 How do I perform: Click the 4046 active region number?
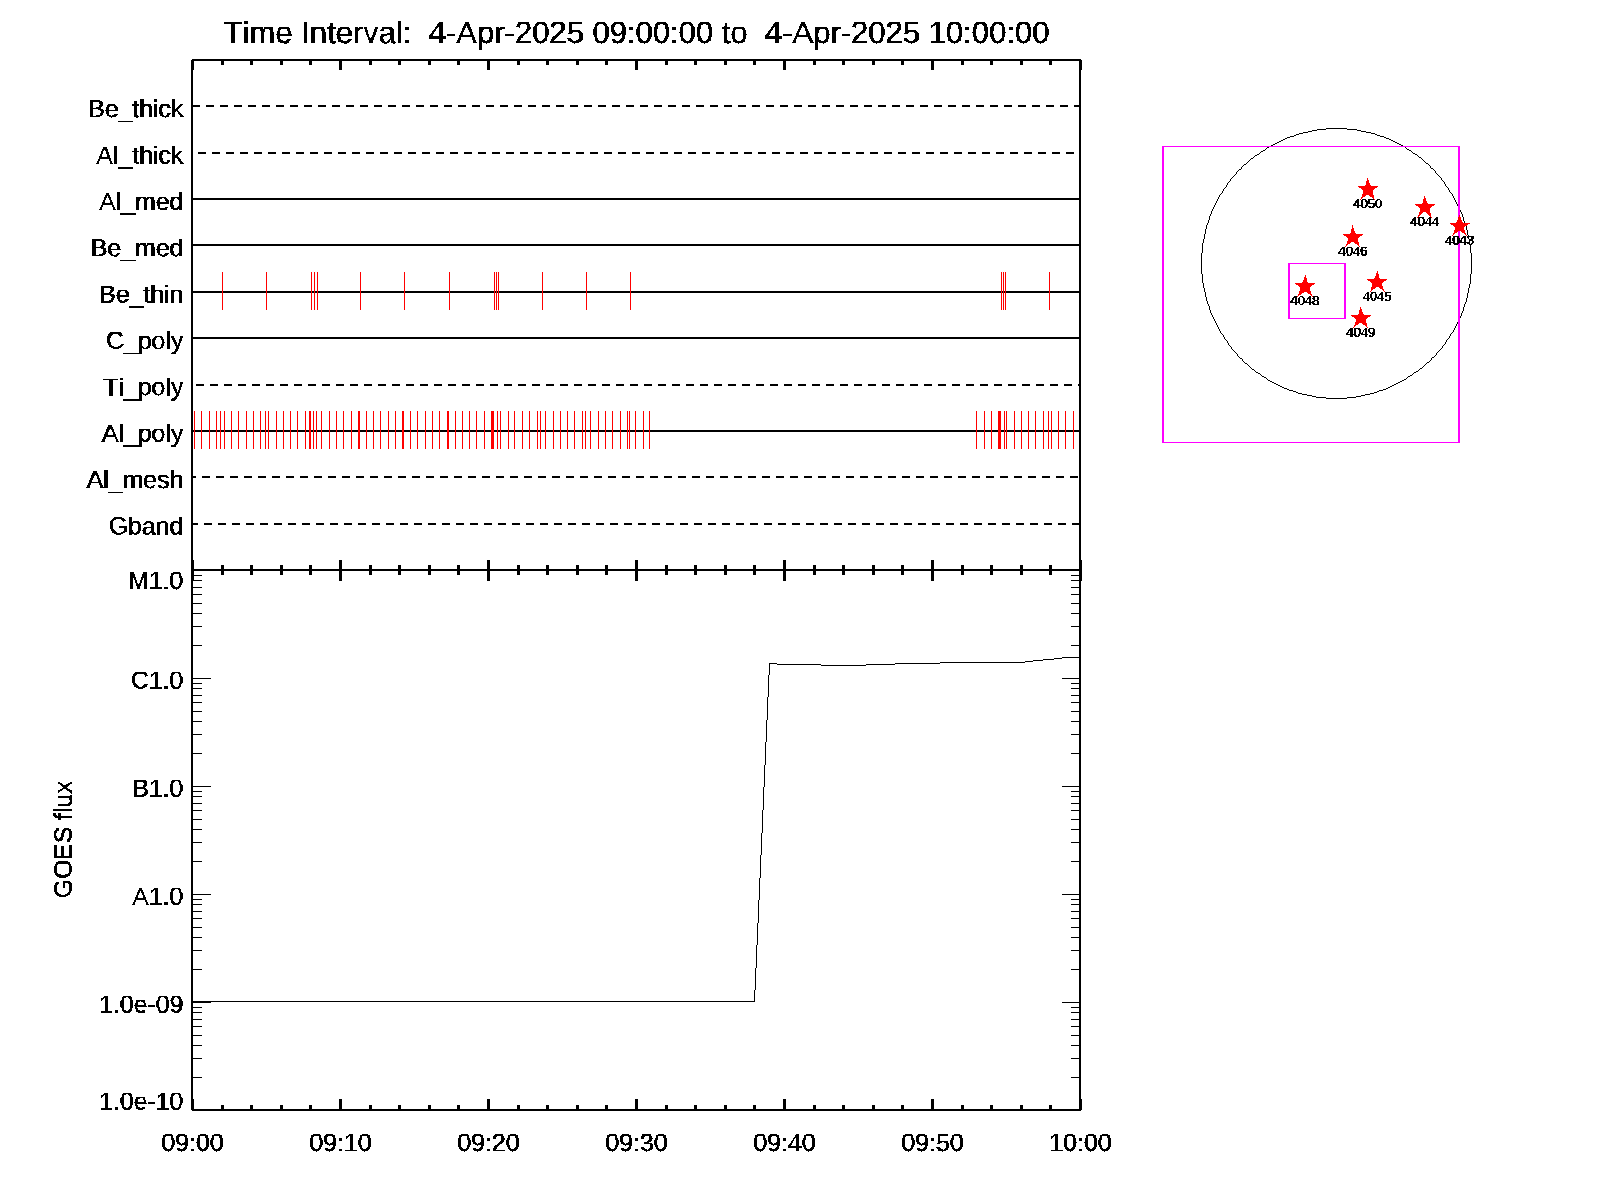point(1353,252)
